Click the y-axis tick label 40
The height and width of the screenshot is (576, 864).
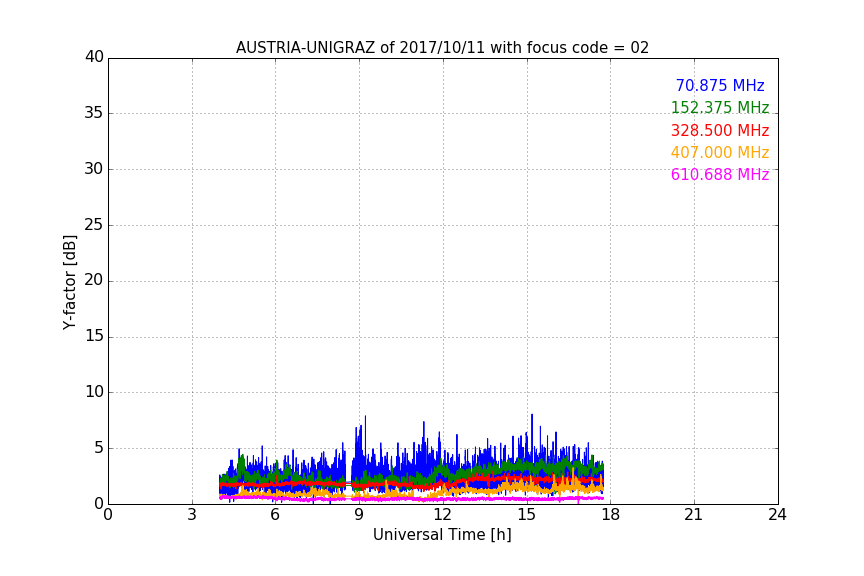pos(94,57)
